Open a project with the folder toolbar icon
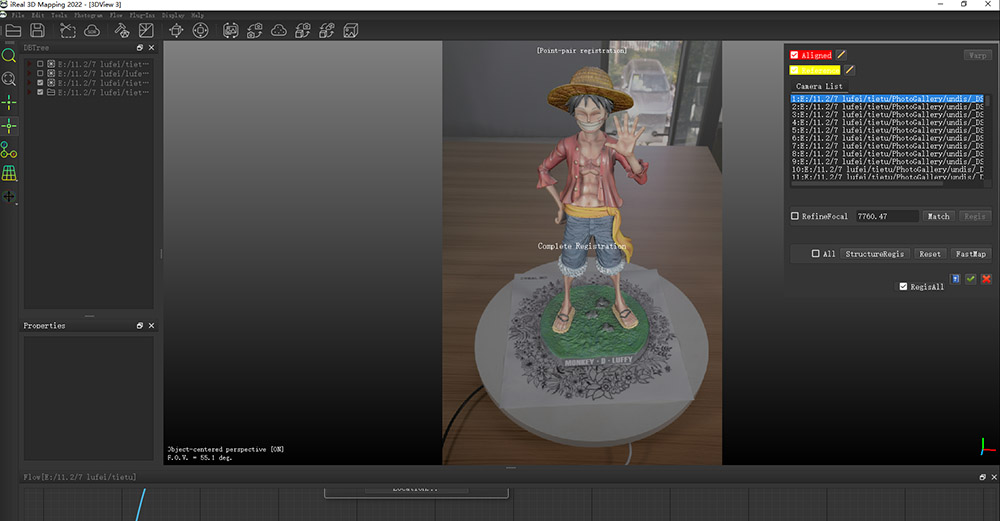1000x521 pixels. (x=13, y=30)
